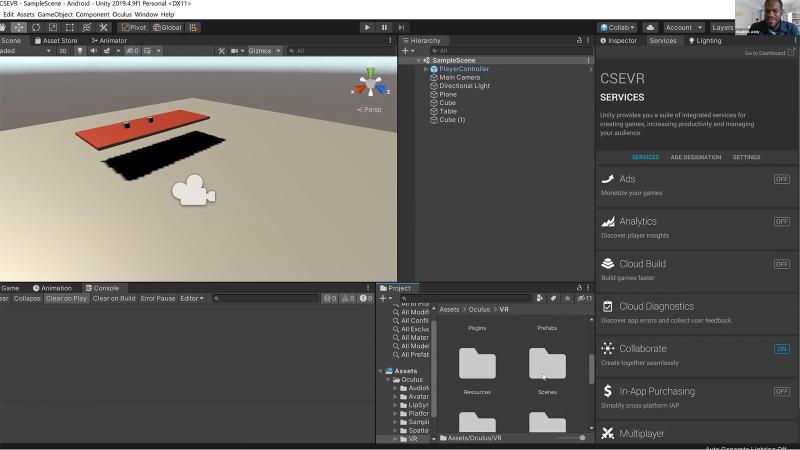
Task: Open the Scenes folder thumbnail
Action: point(547,365)
